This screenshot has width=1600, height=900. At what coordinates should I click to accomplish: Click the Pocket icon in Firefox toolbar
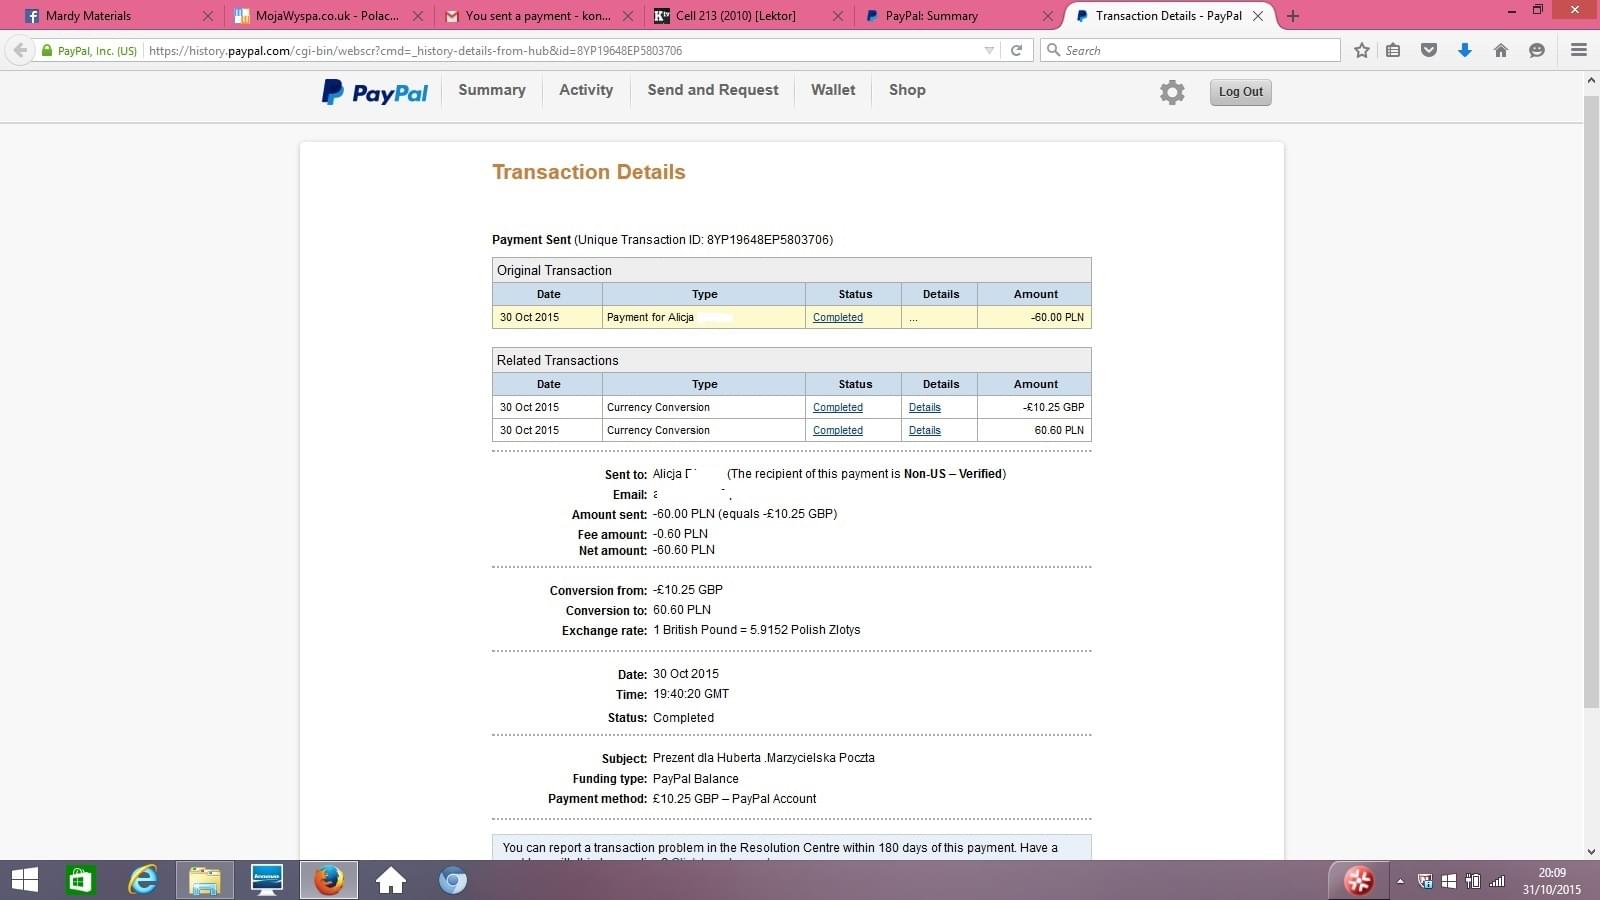click(x=1429, y=50)
